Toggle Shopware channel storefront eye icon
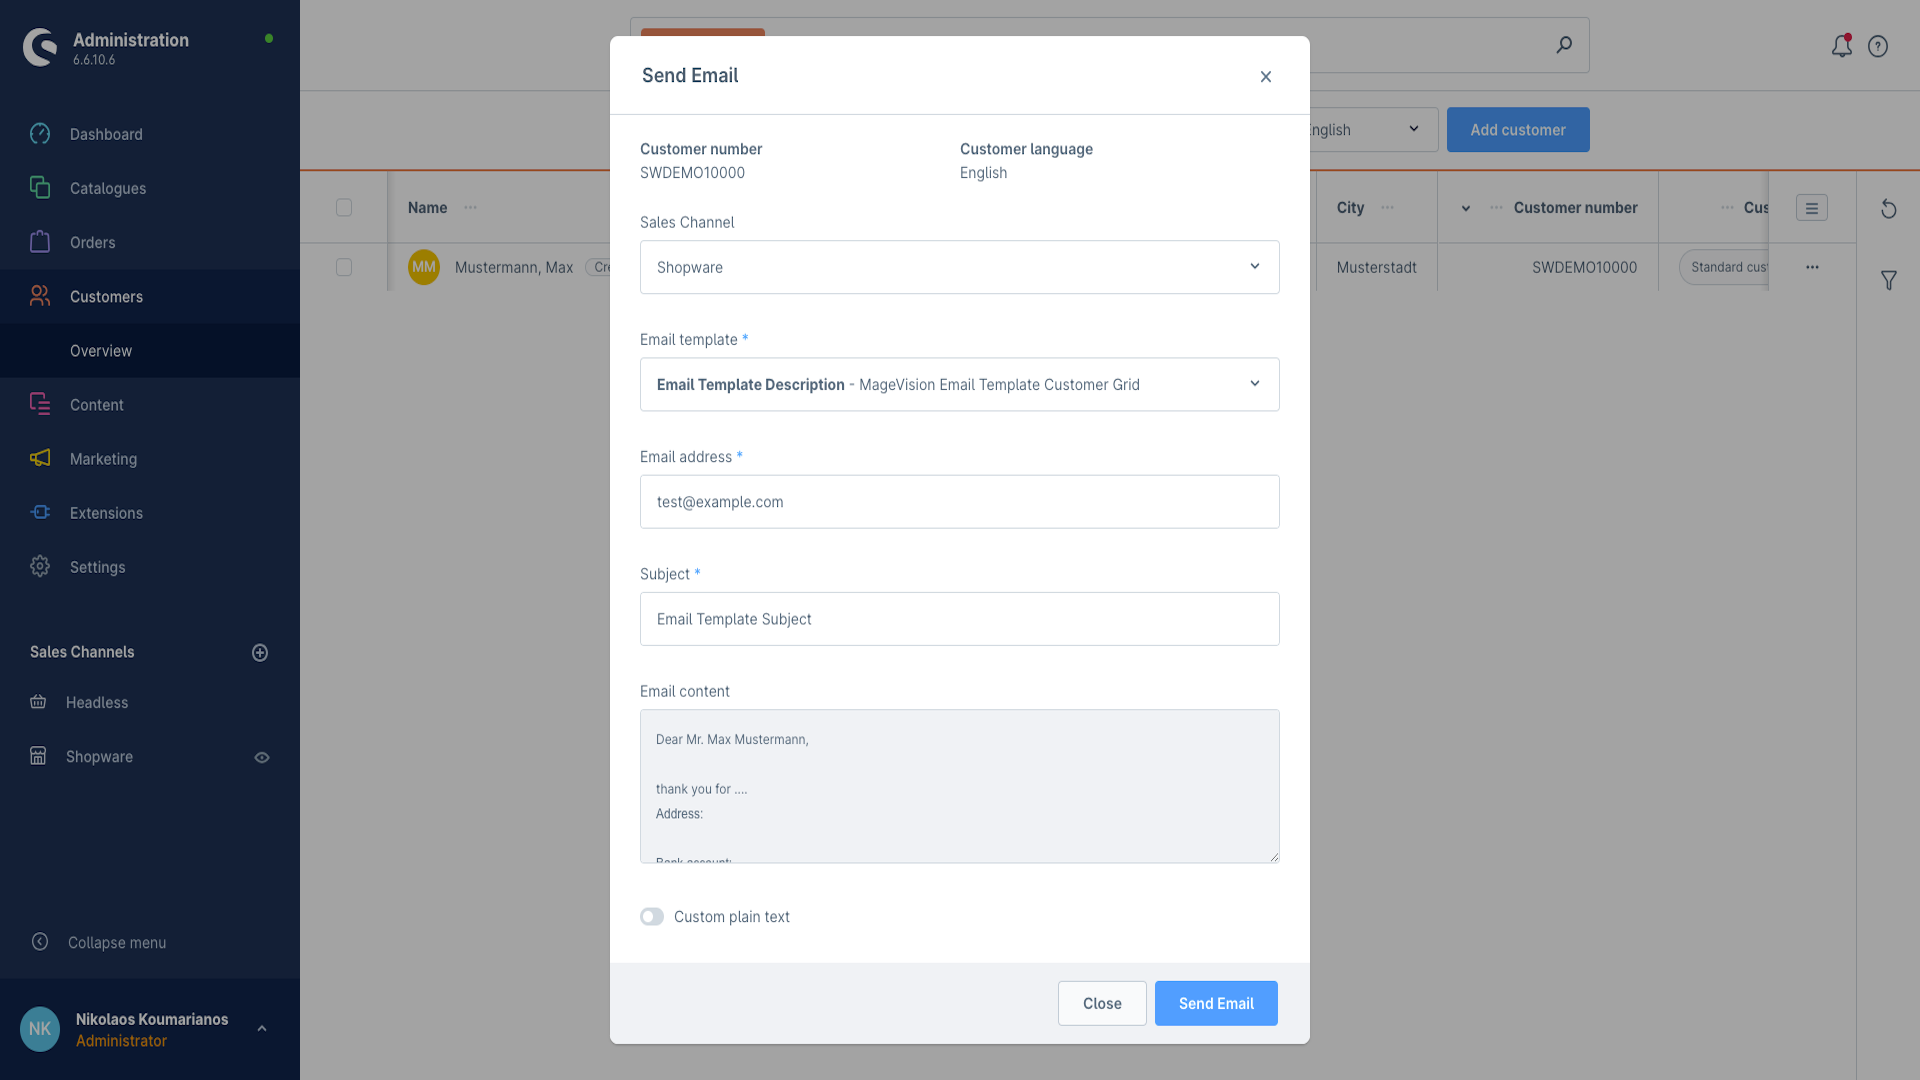This screenshot has width=1920, height=1080. click(x=262, y=758)
